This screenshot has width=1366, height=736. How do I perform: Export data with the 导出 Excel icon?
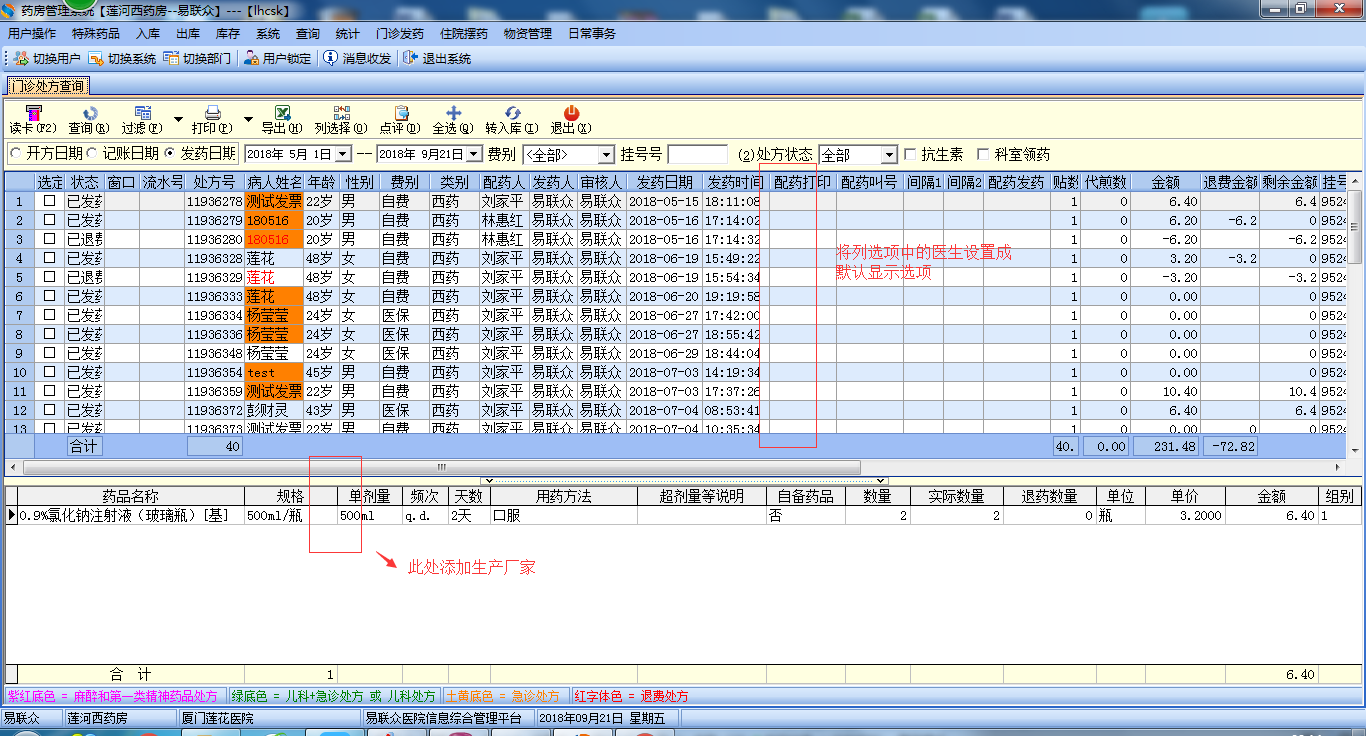pyautogui.click(x=282, y=113)
